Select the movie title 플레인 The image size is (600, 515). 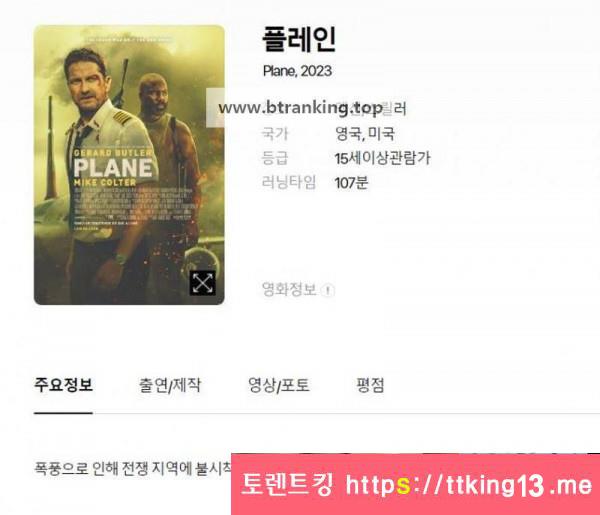pyautogui.click(x=299, y=39)
